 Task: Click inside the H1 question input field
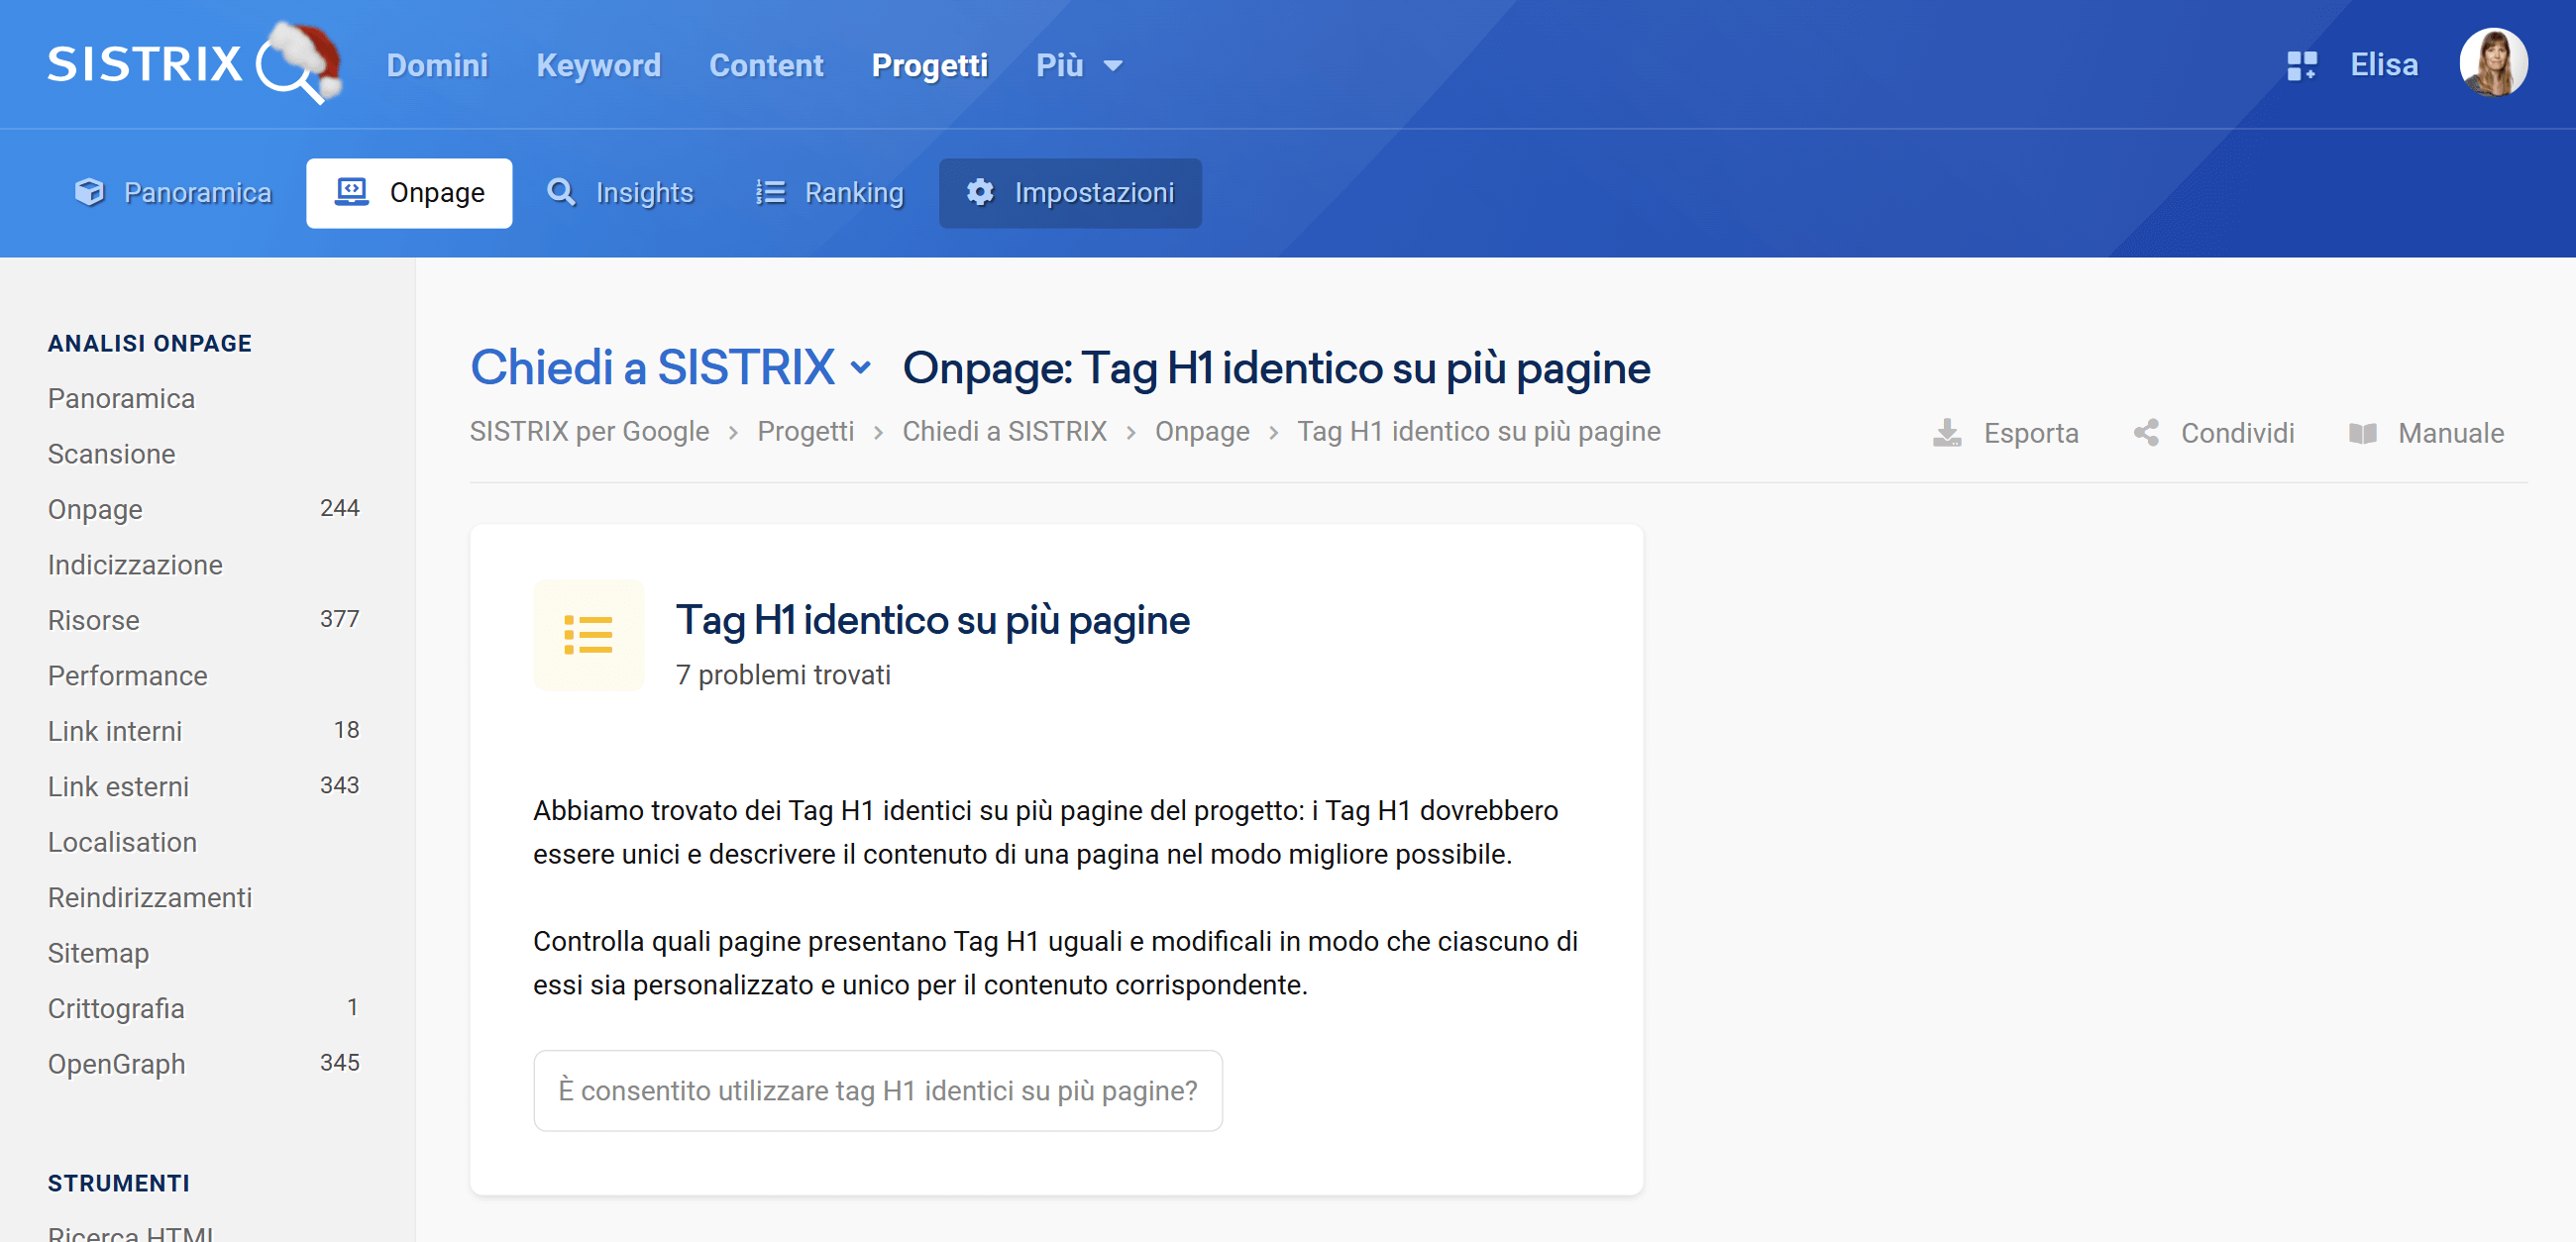click(x=878, y=1091)
